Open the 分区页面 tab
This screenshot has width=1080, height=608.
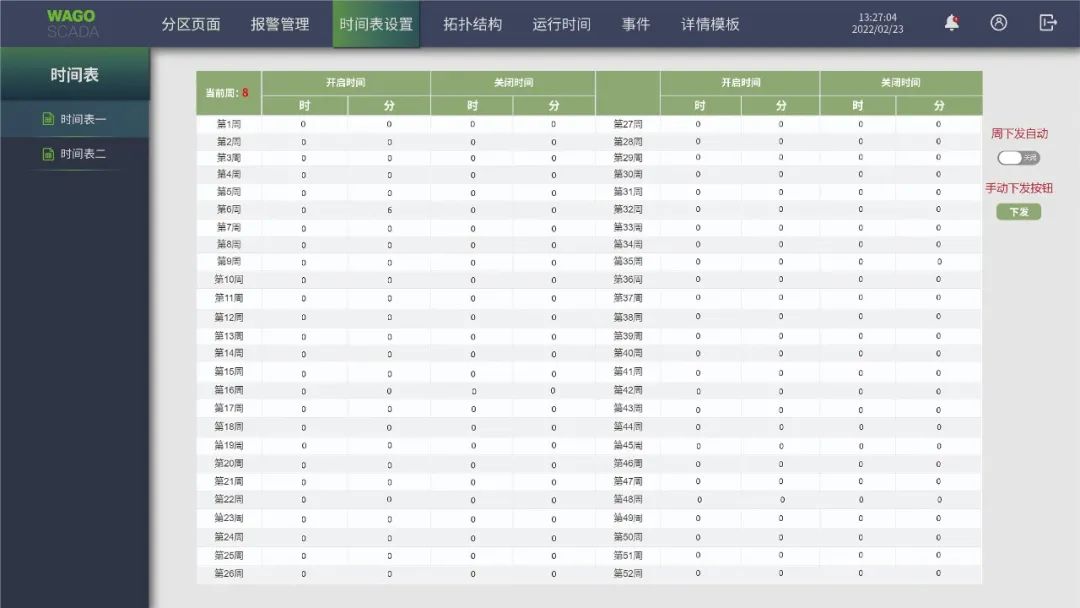(191, 24)
